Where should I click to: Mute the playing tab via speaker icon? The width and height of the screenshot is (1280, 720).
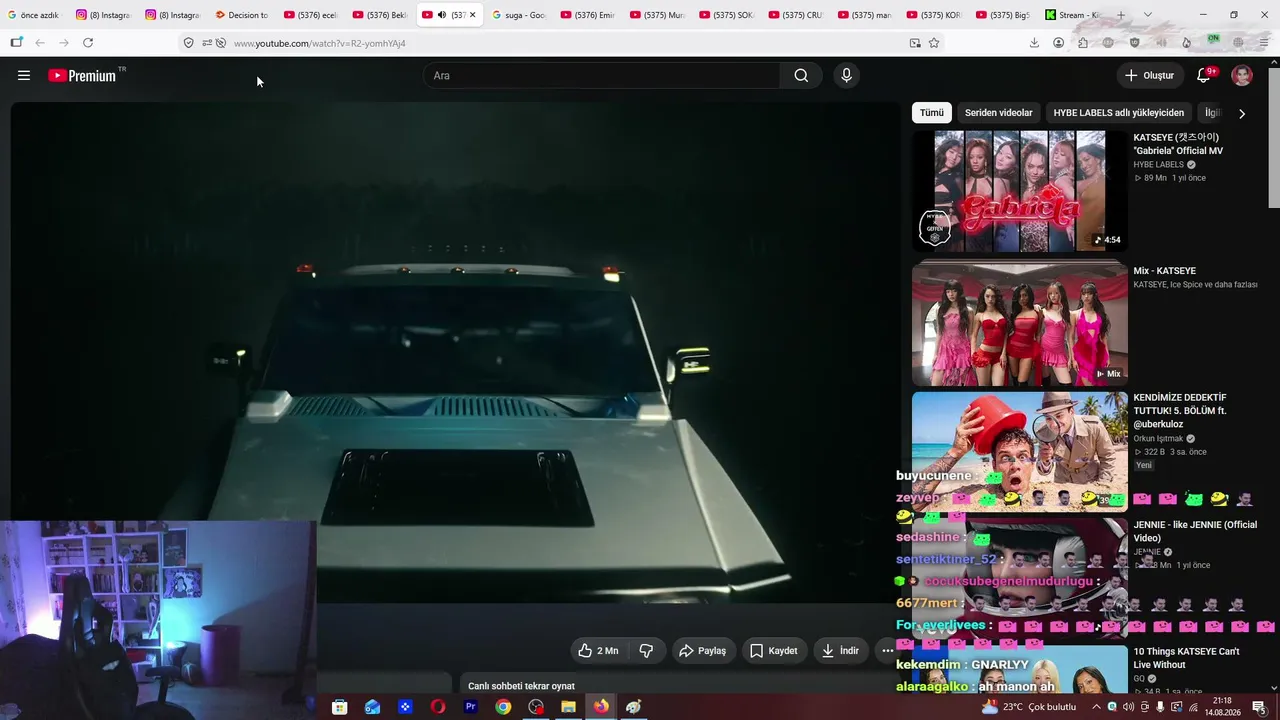442,15
